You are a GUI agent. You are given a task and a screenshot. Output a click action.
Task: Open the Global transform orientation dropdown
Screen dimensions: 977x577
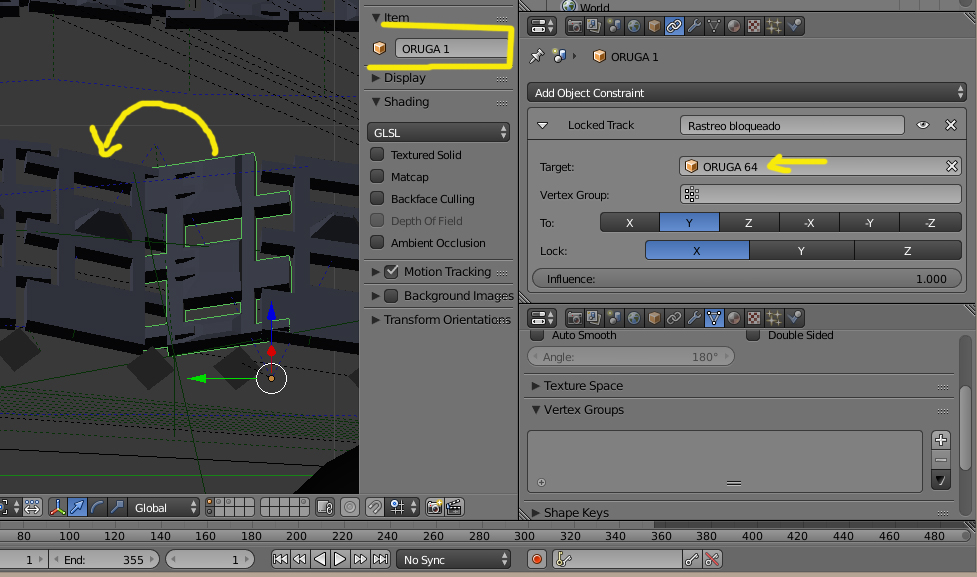163,507
